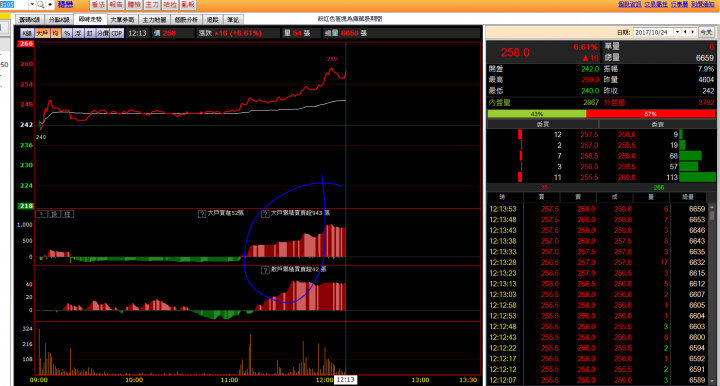Open the date picker dropdown arrow
Screen dimensions: 720x386
pyautogui.click(x=677, y=32)
